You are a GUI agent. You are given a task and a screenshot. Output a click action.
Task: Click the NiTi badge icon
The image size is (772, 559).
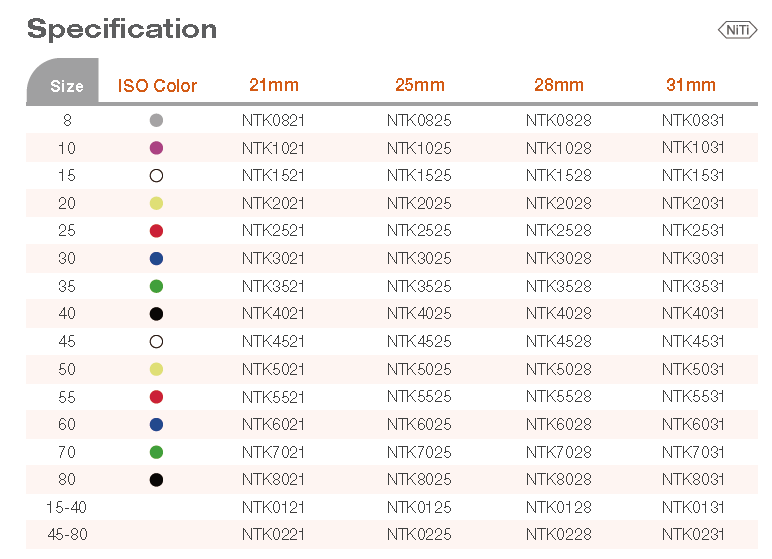pos(737,30)
